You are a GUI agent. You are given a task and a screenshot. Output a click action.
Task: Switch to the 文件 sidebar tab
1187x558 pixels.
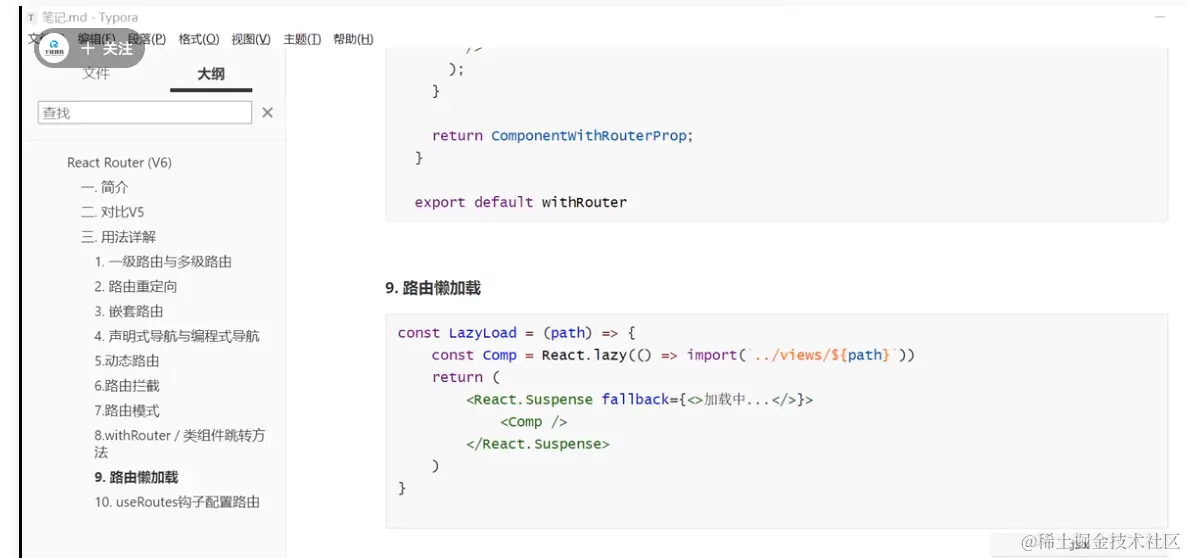[x=96, y=74]
